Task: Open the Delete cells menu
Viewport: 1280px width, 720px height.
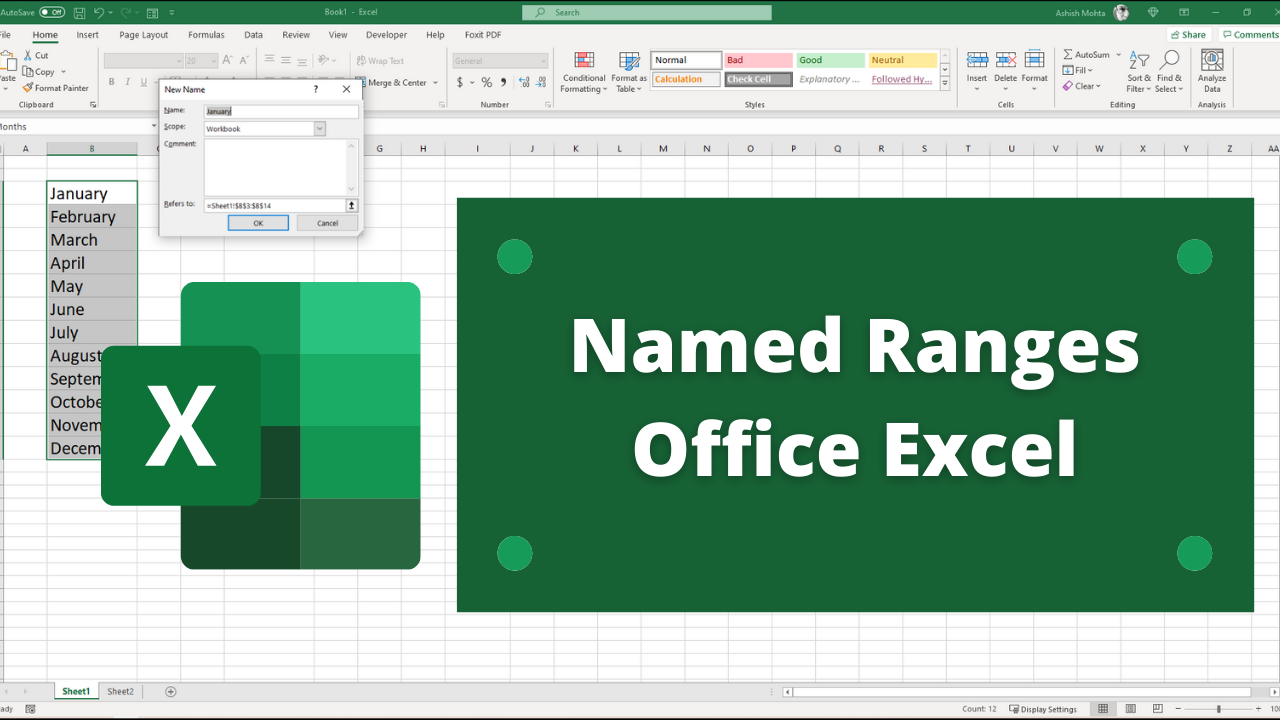Action: click(x=1005, y=71)
